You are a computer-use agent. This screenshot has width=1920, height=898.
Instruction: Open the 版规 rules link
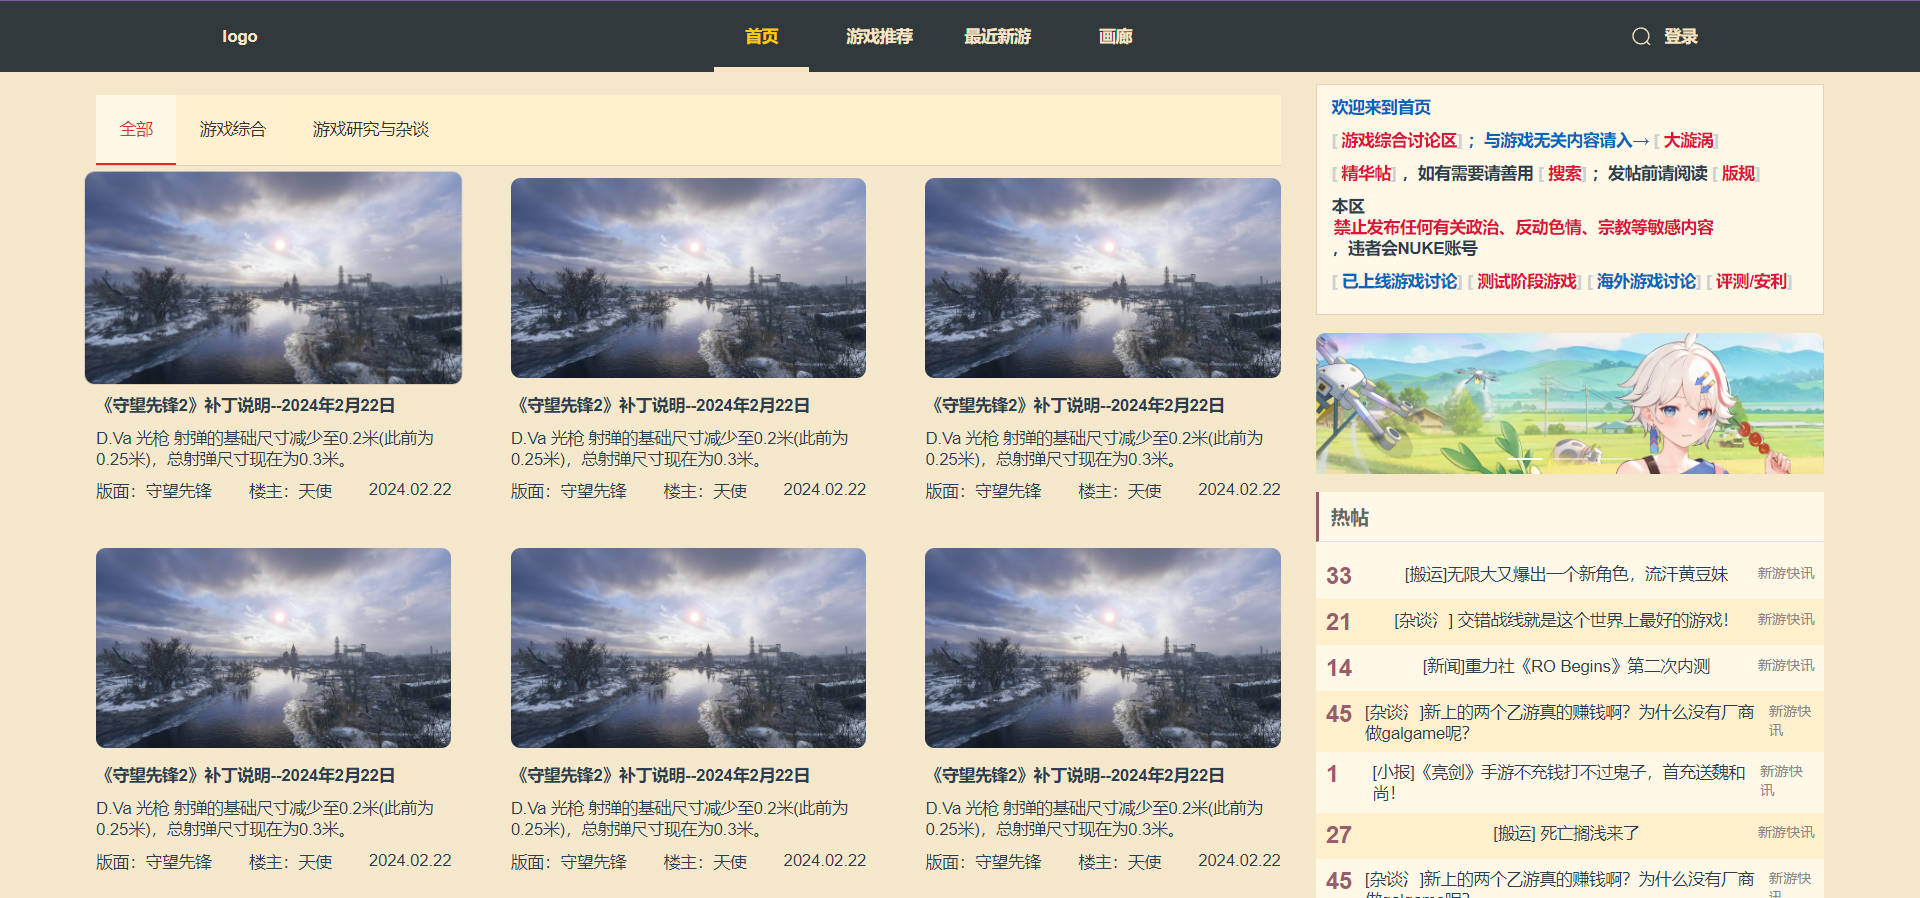(x=1738, y=174)
